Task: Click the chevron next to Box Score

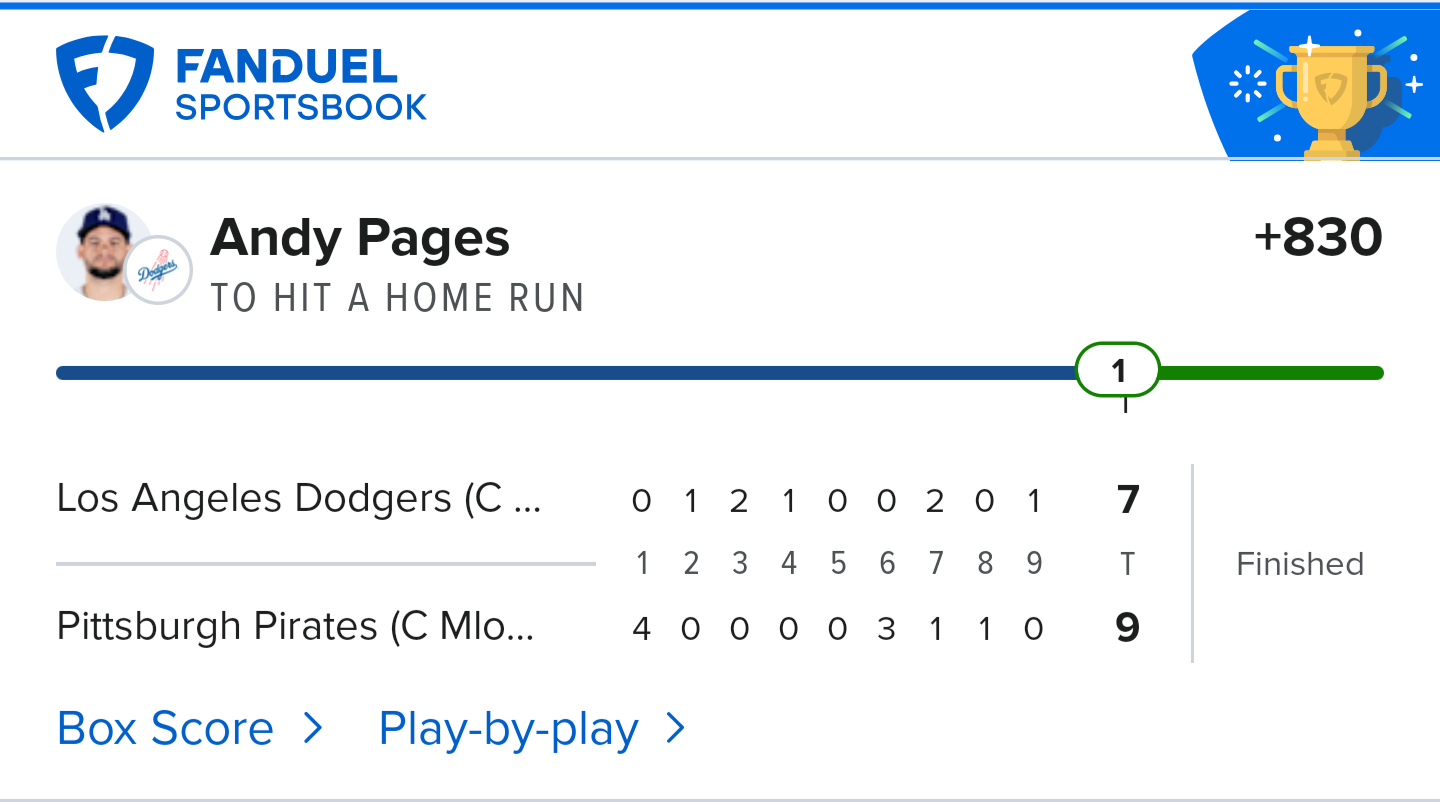Action: 313,729
